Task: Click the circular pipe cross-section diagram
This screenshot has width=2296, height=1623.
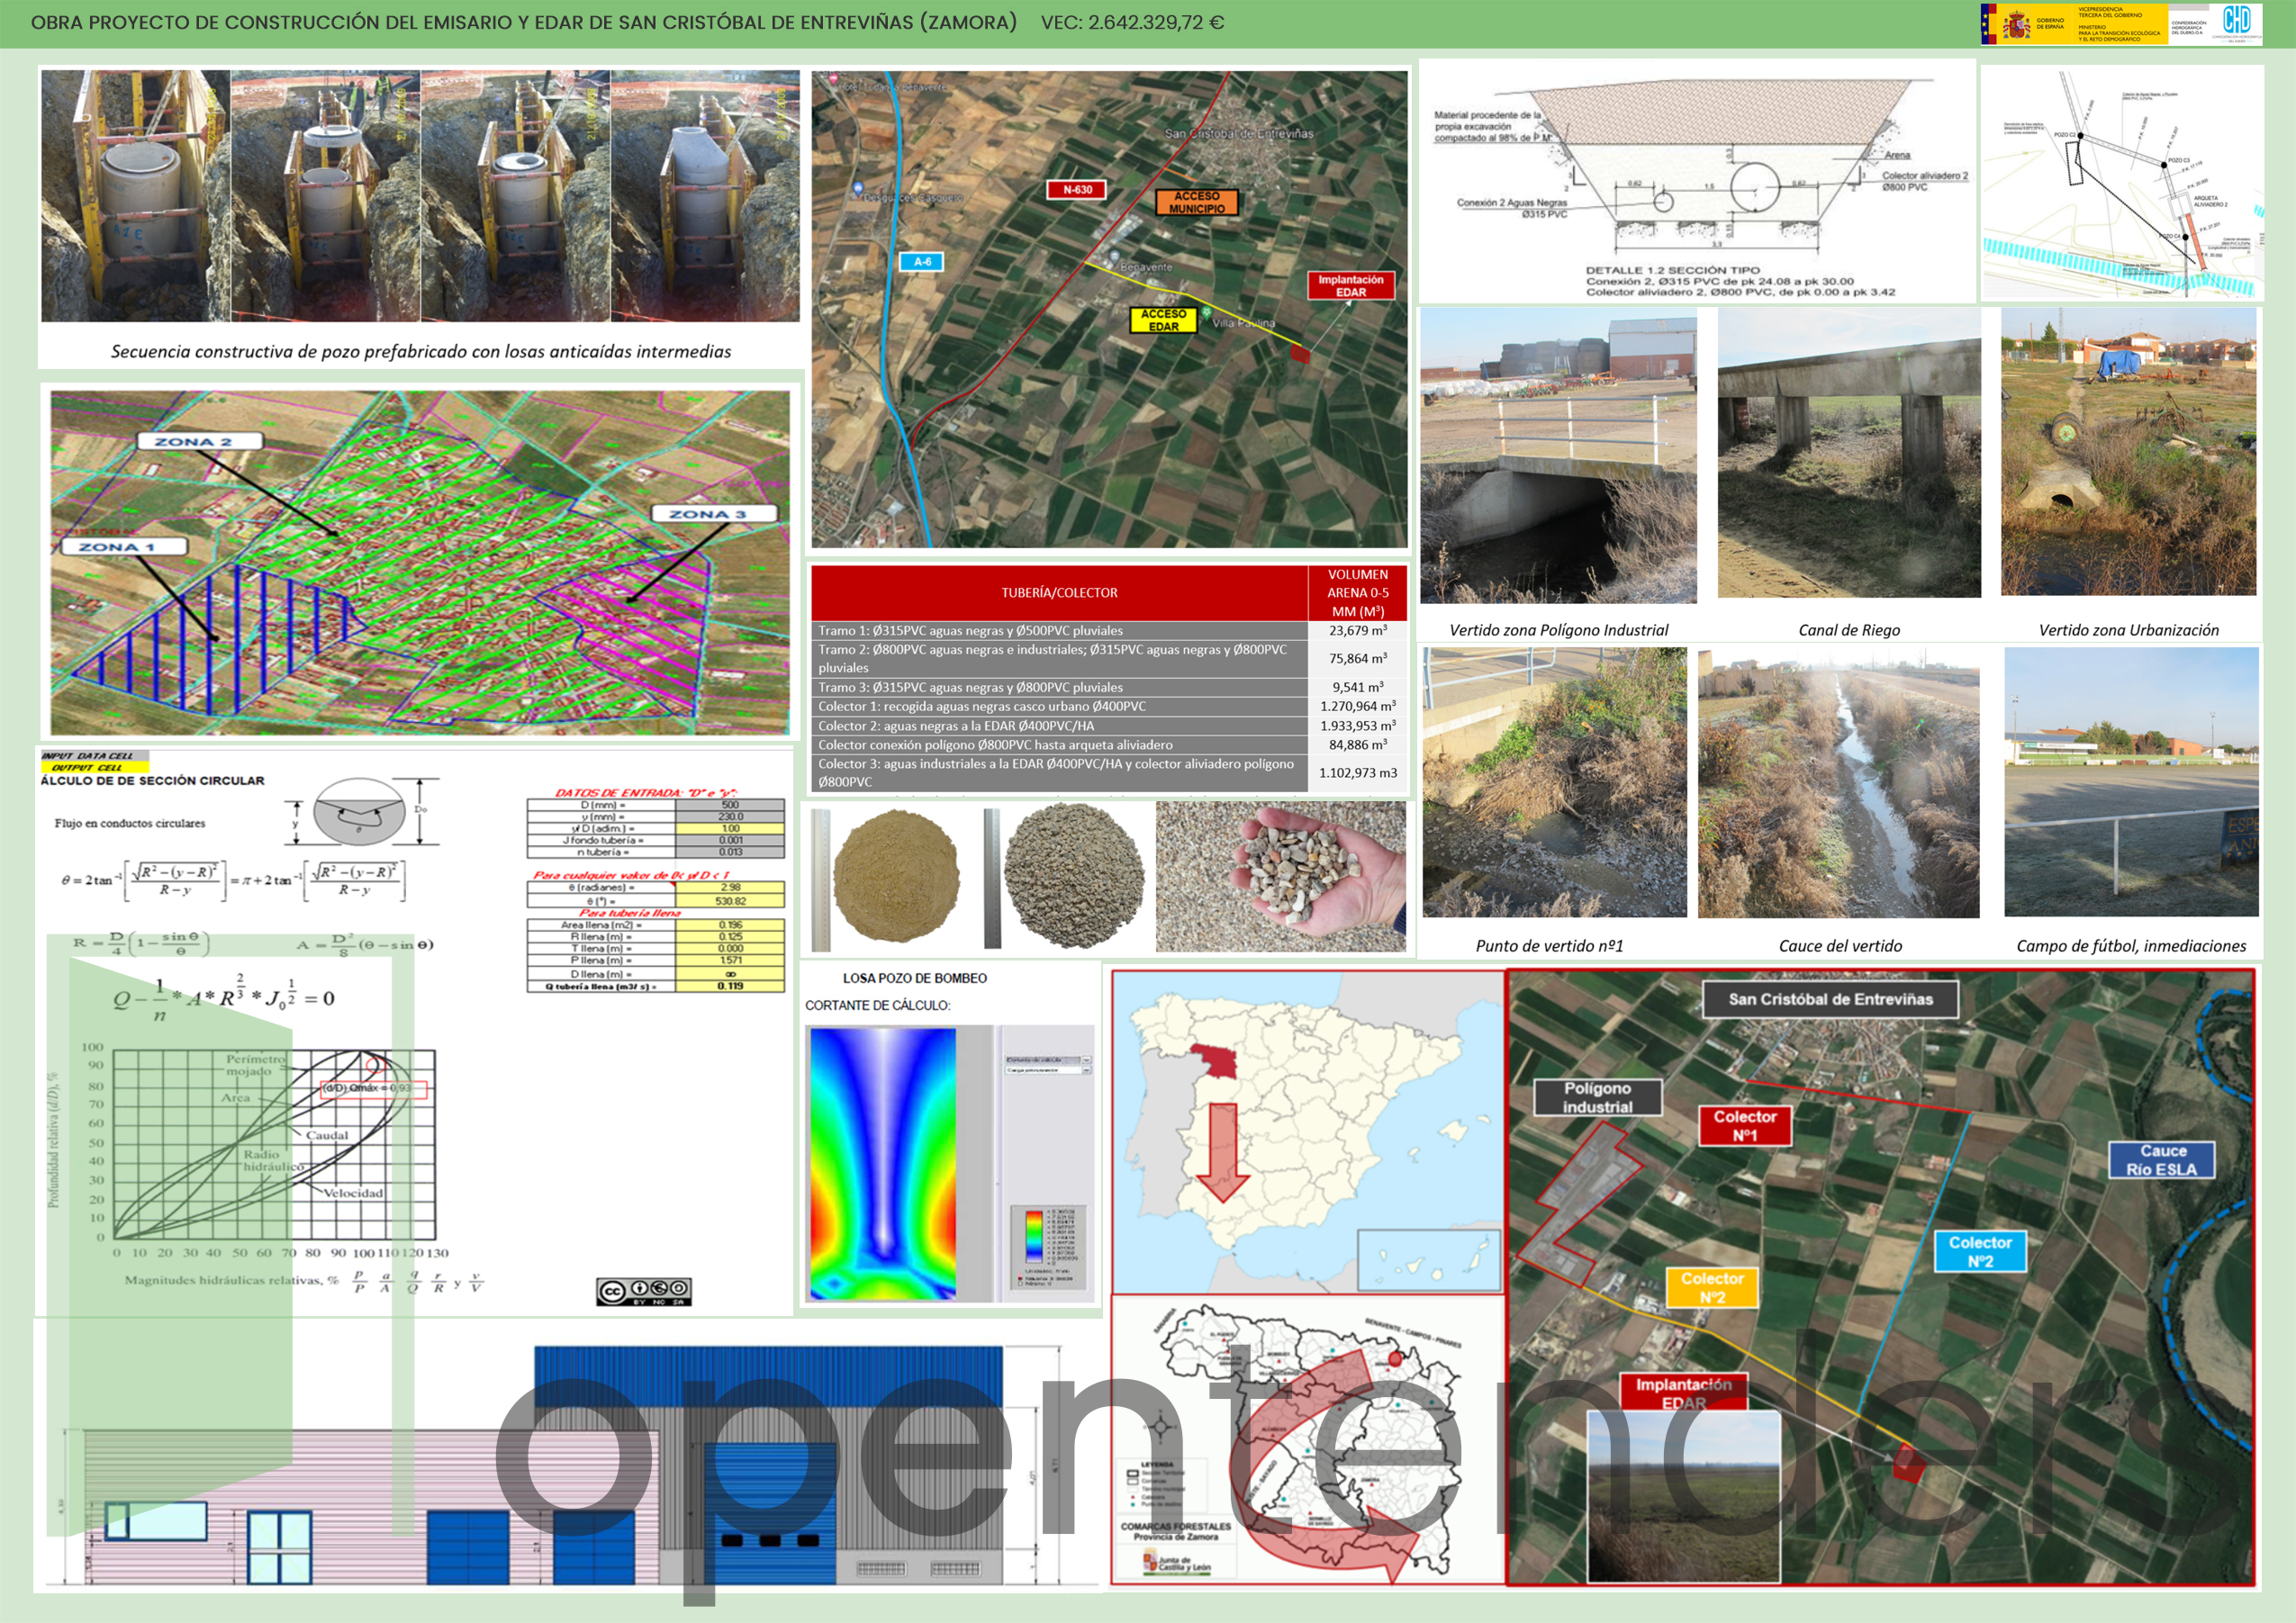Action: [360, 811]
